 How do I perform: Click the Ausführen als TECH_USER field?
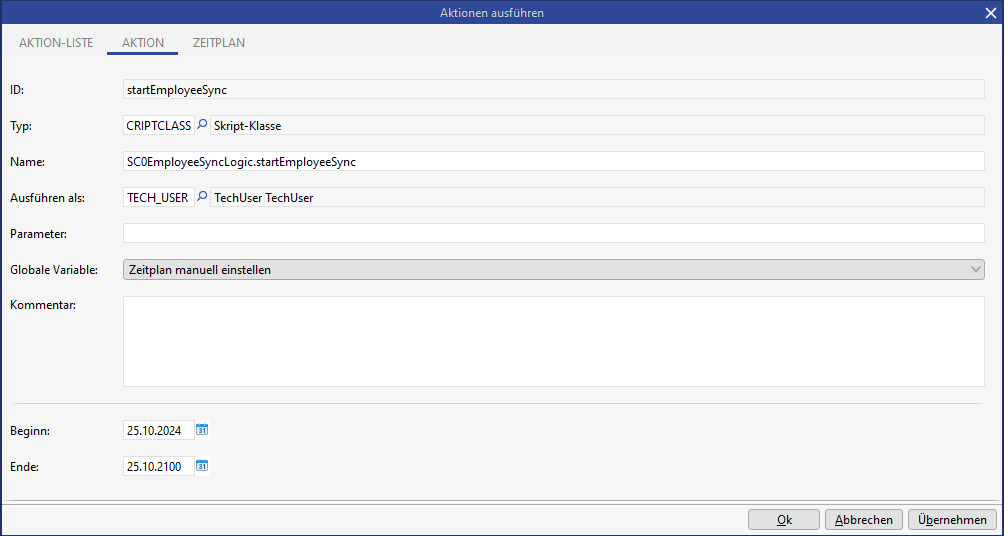[x=157, y=198]
